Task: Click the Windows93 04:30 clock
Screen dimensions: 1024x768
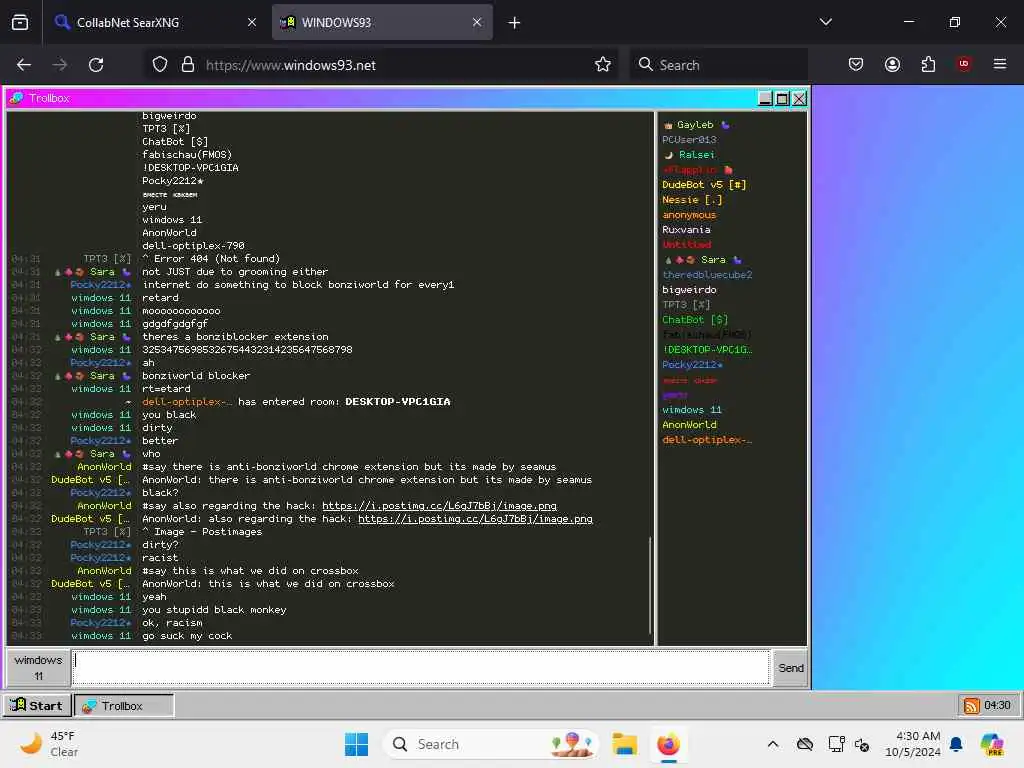Action: pyautogui.click(x=997, y=705)
